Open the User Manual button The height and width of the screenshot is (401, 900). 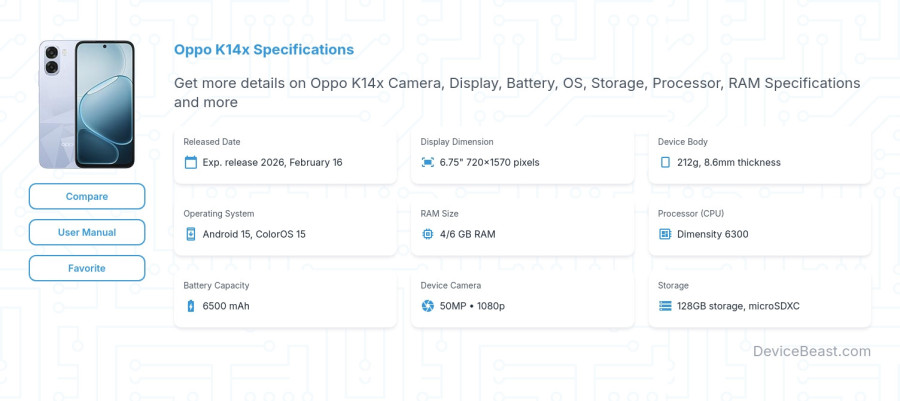coord(87,232)
